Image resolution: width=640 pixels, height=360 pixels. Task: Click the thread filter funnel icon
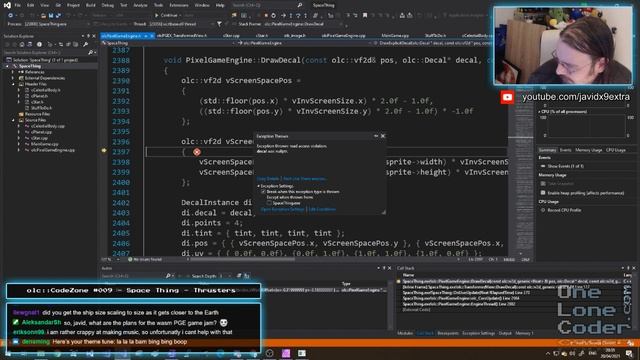tap(219, 24)
